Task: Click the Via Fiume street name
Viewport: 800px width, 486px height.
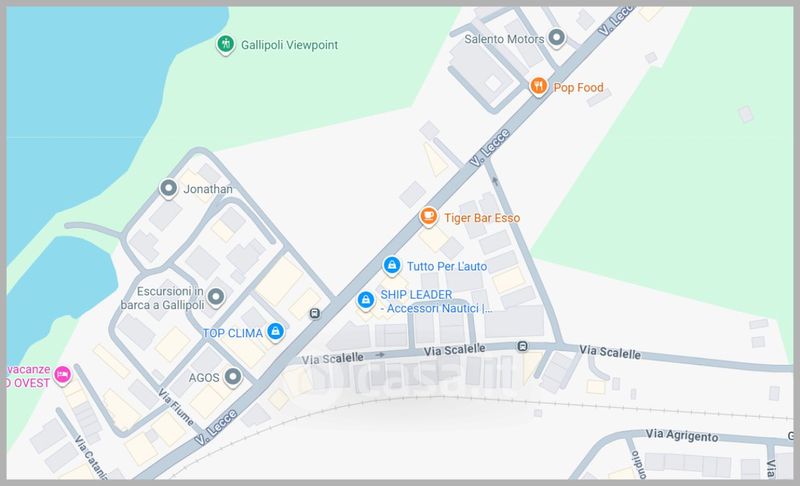Action: pyautogui.click(x=176, y=407)
